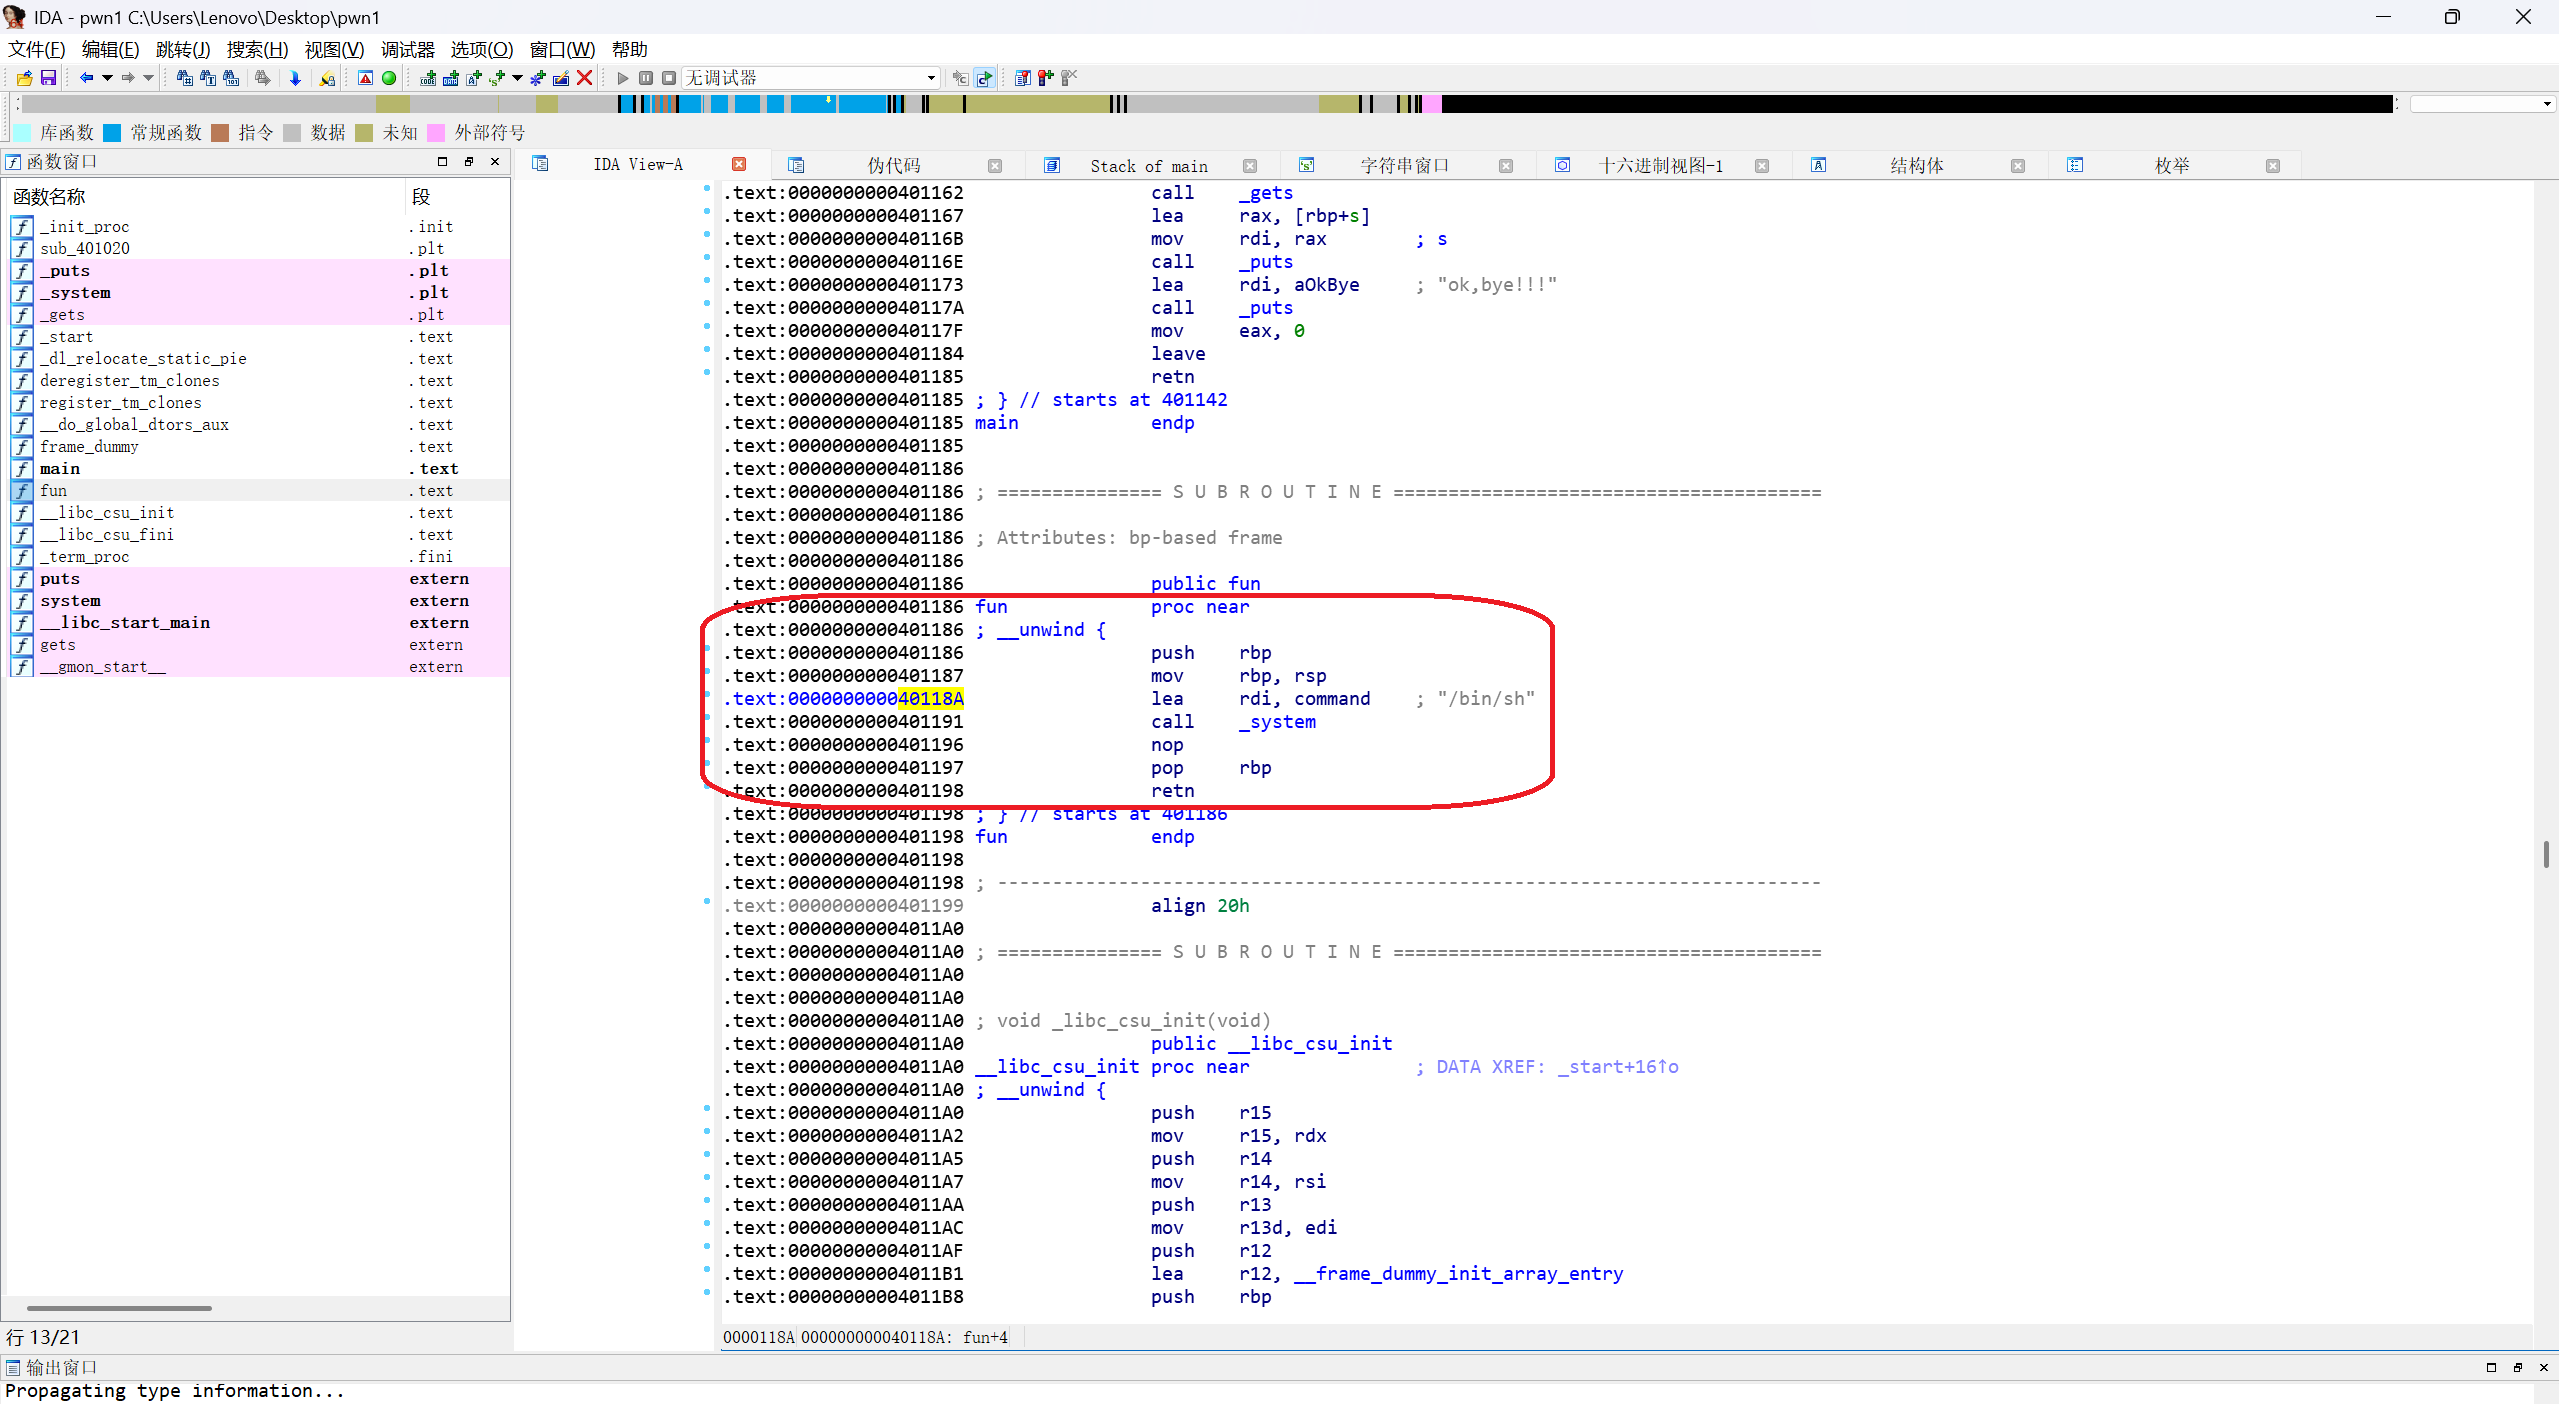Click the breakpoint list toolbar icon

tap(1022, 78)
